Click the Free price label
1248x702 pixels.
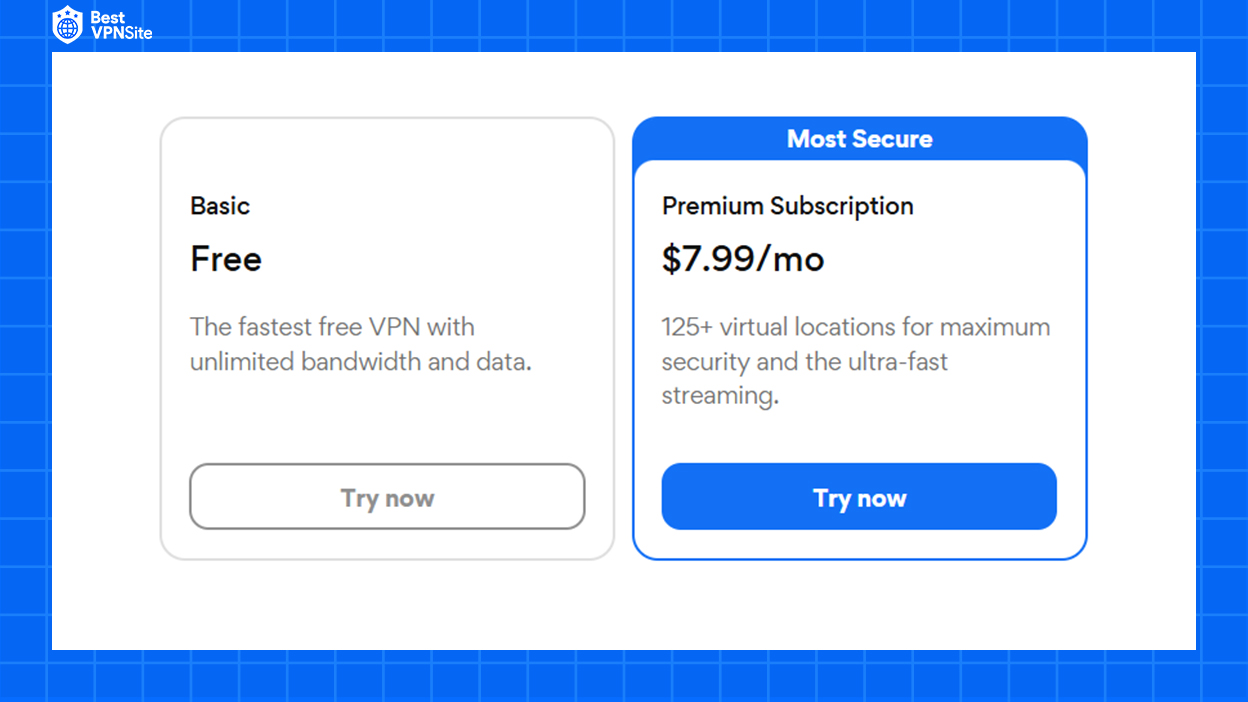[x=226, y=260]
